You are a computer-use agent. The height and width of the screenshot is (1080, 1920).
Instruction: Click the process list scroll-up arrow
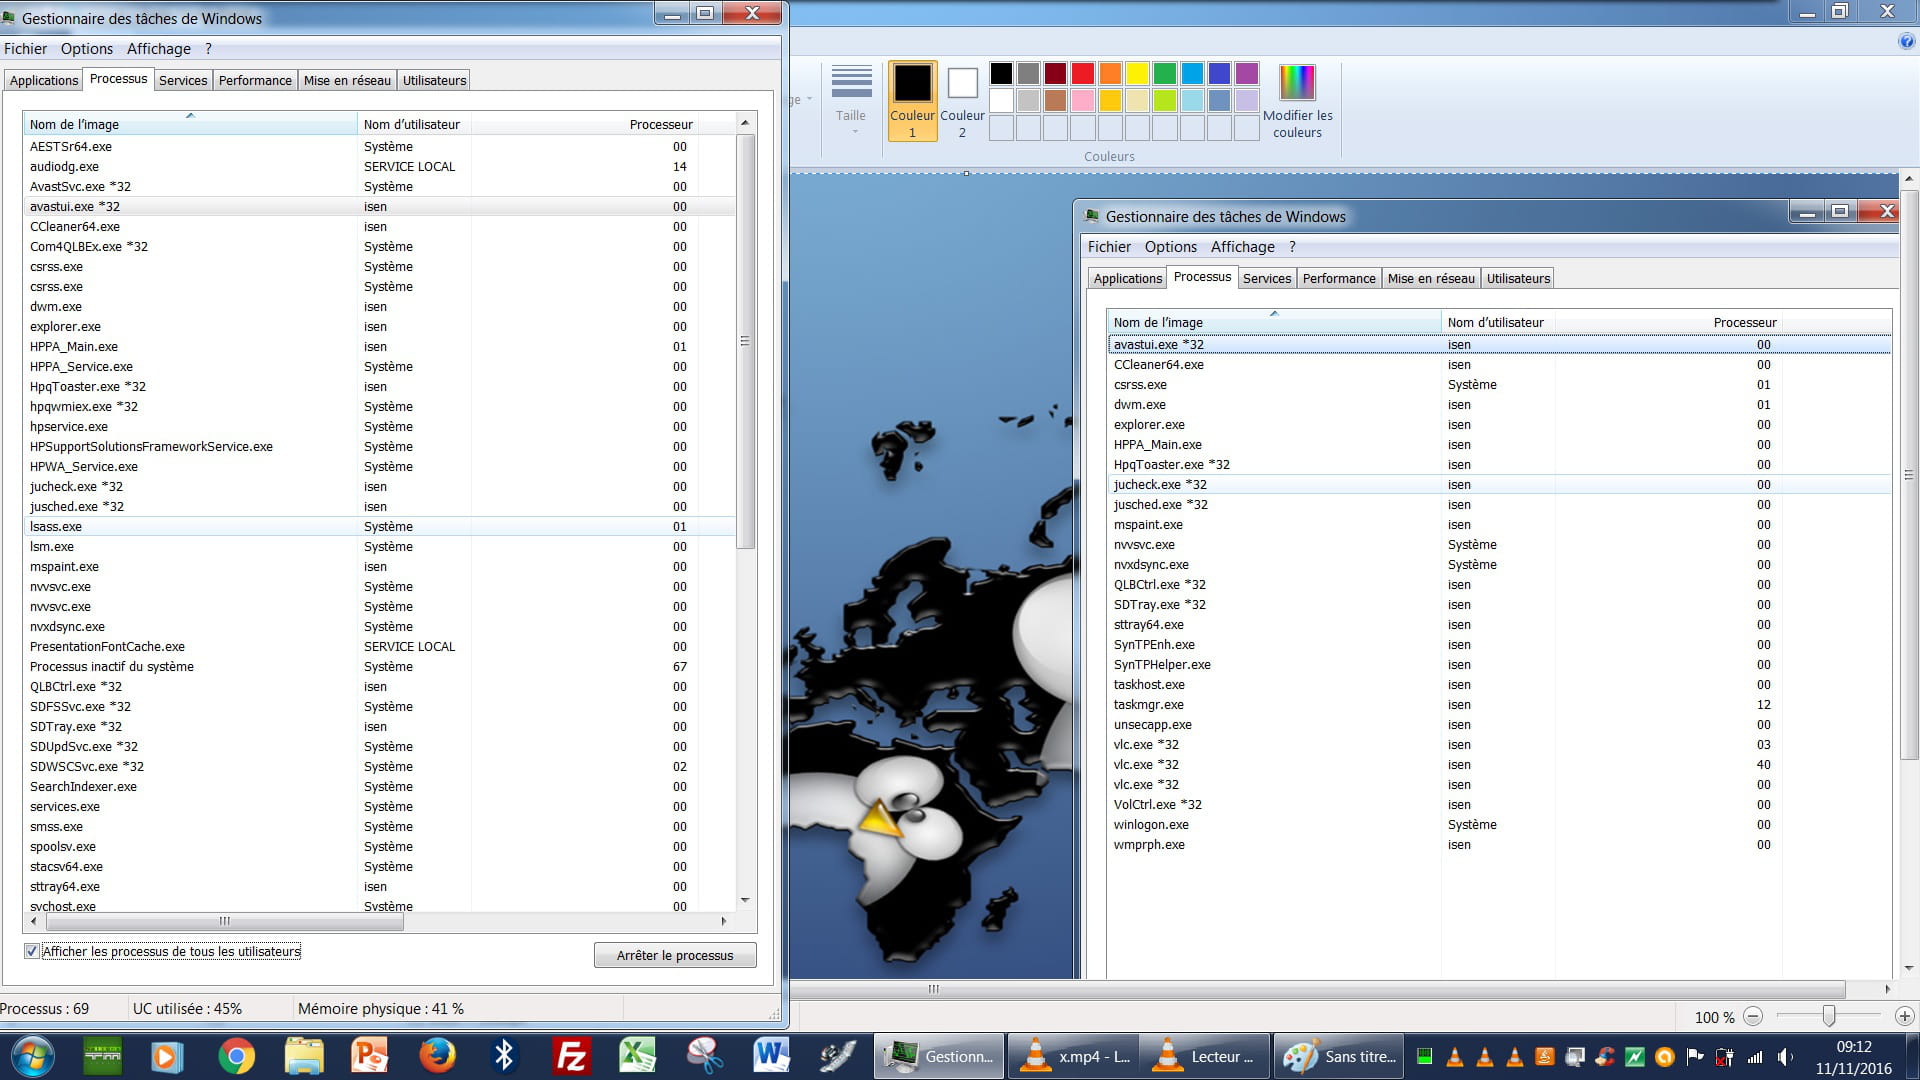745,122
